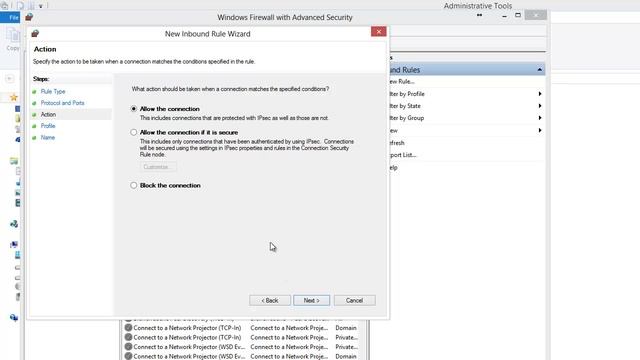This screenshot has width=640, height=360.
Task: Click the grayed Customize button
Action: point(158,167)
